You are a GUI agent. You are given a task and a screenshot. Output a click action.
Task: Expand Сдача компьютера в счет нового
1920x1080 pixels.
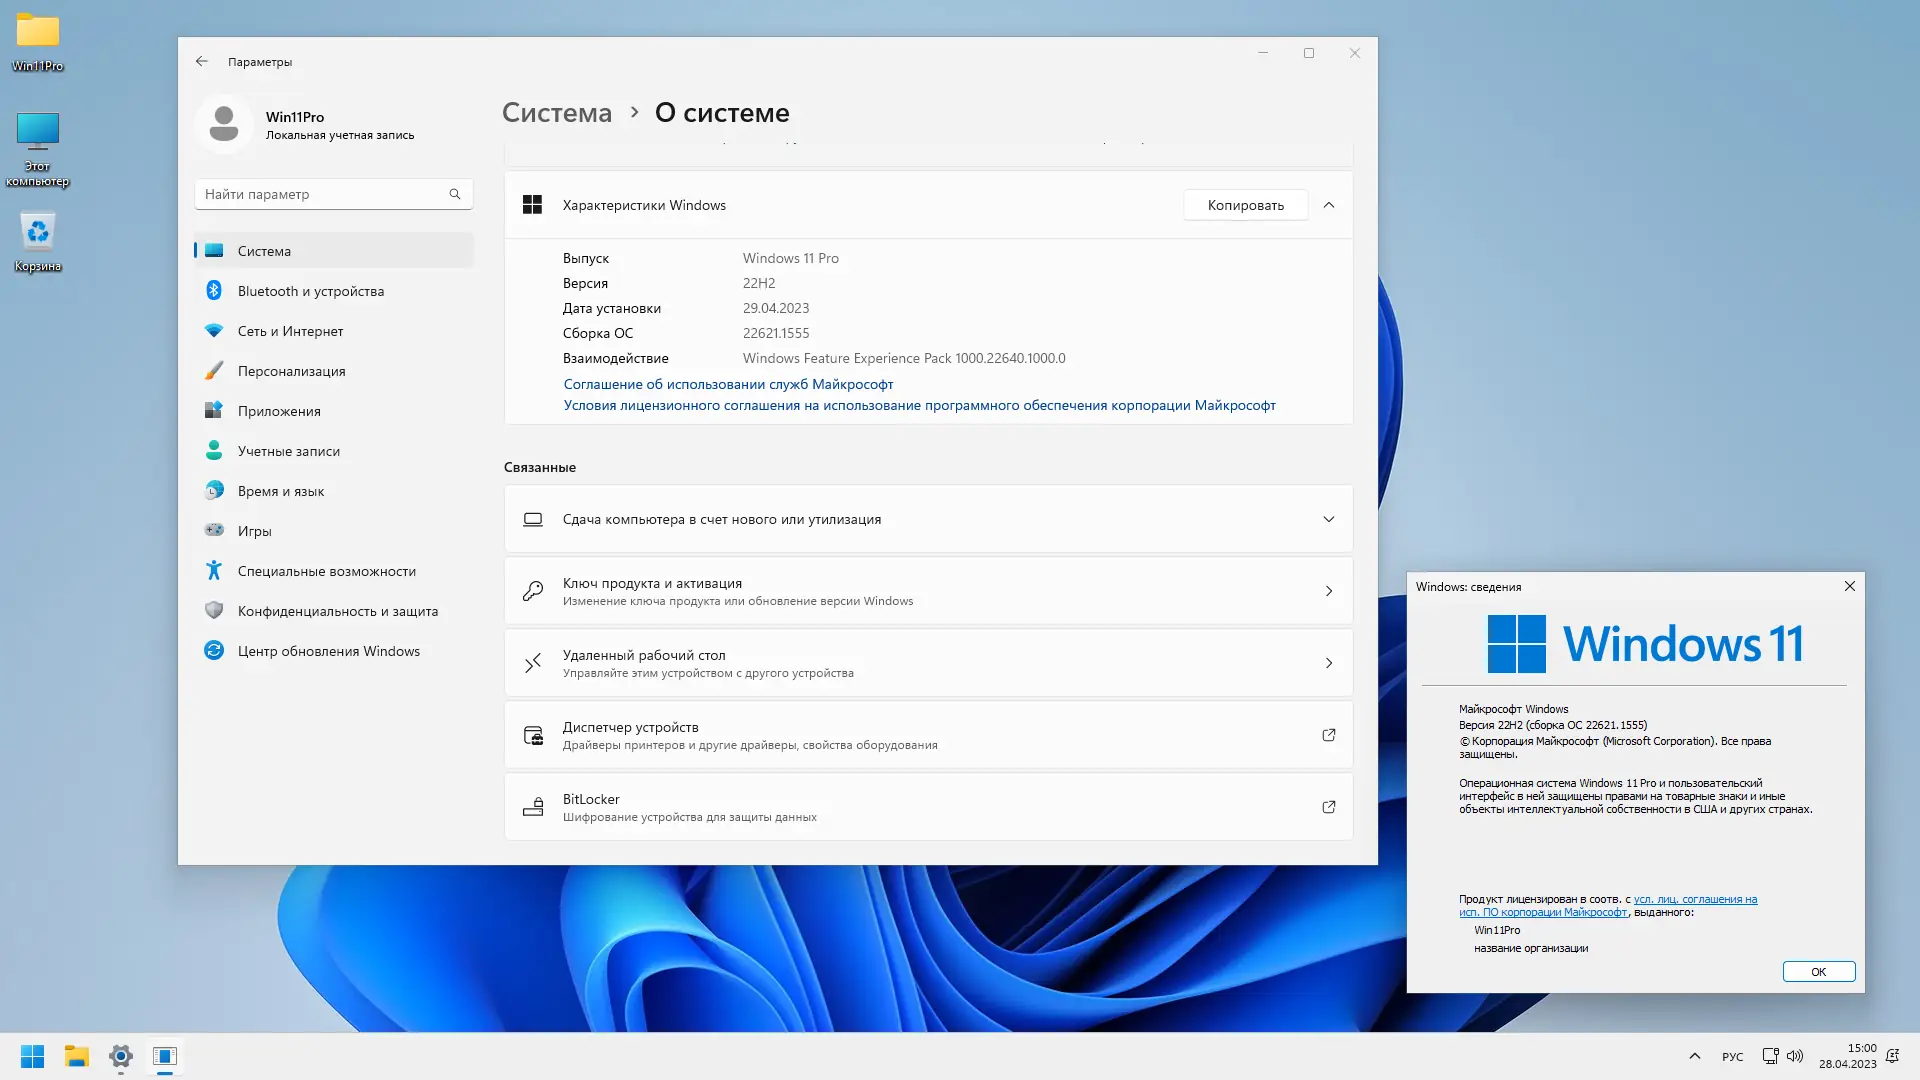(x=1328, y=519)
